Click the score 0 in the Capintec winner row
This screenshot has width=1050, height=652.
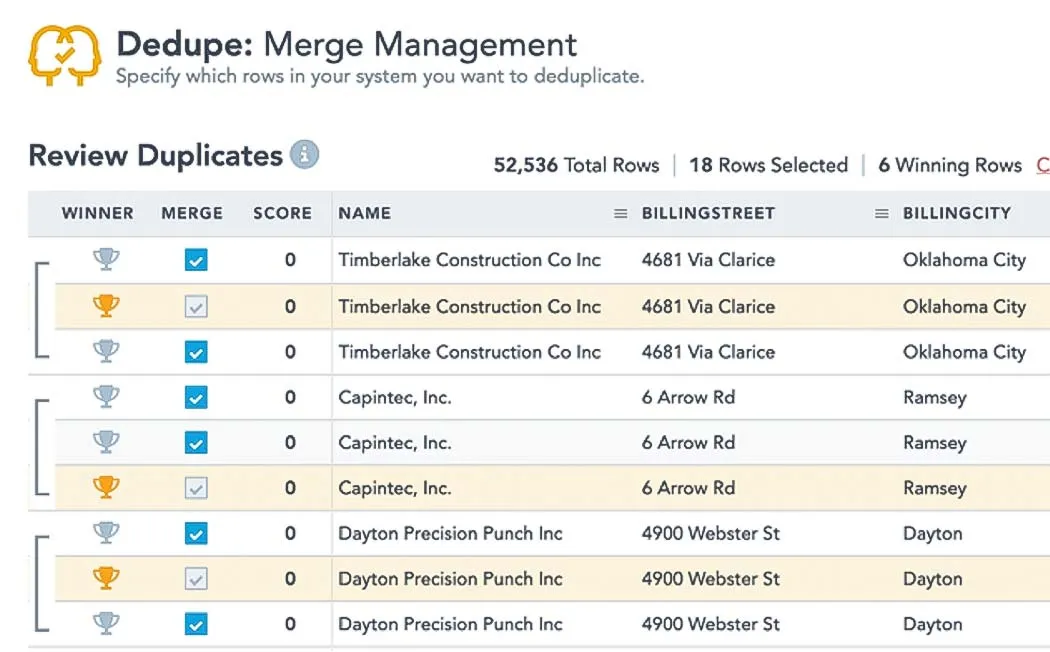(x=290, y=488)
